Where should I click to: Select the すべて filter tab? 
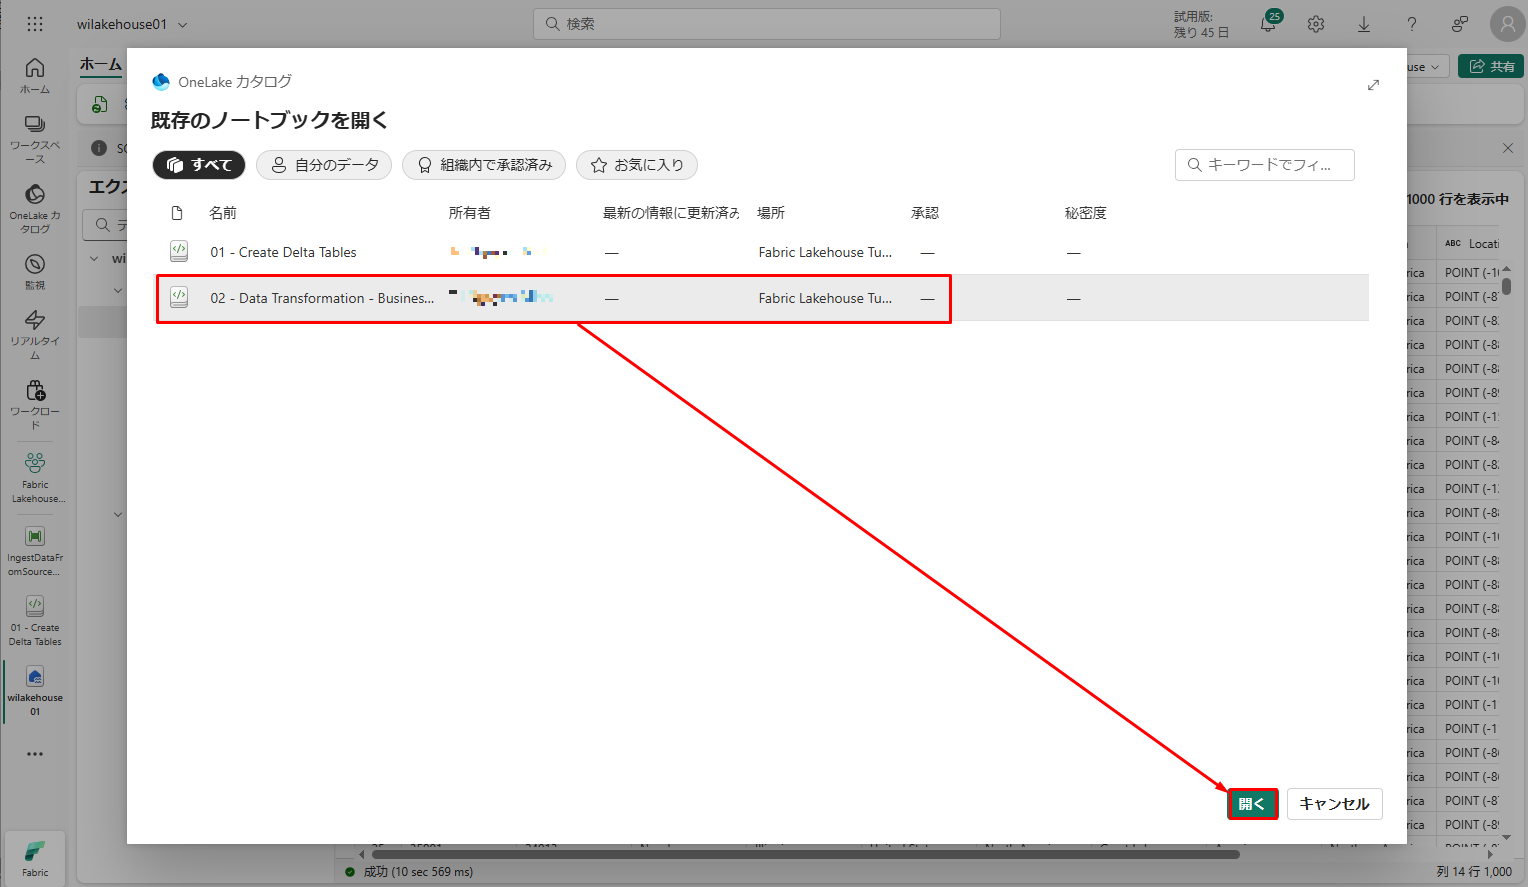point(199,165)
